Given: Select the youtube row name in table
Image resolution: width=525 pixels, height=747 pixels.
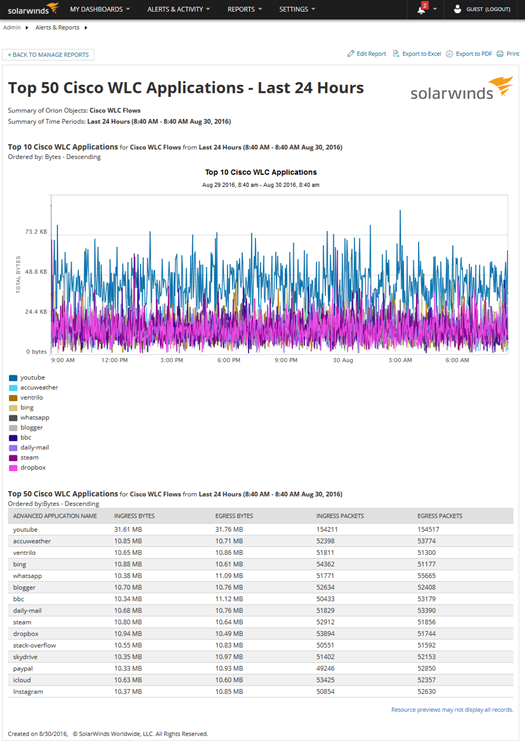Looking at the screenshot, I should pyautogui.click(x=25, y=530).
